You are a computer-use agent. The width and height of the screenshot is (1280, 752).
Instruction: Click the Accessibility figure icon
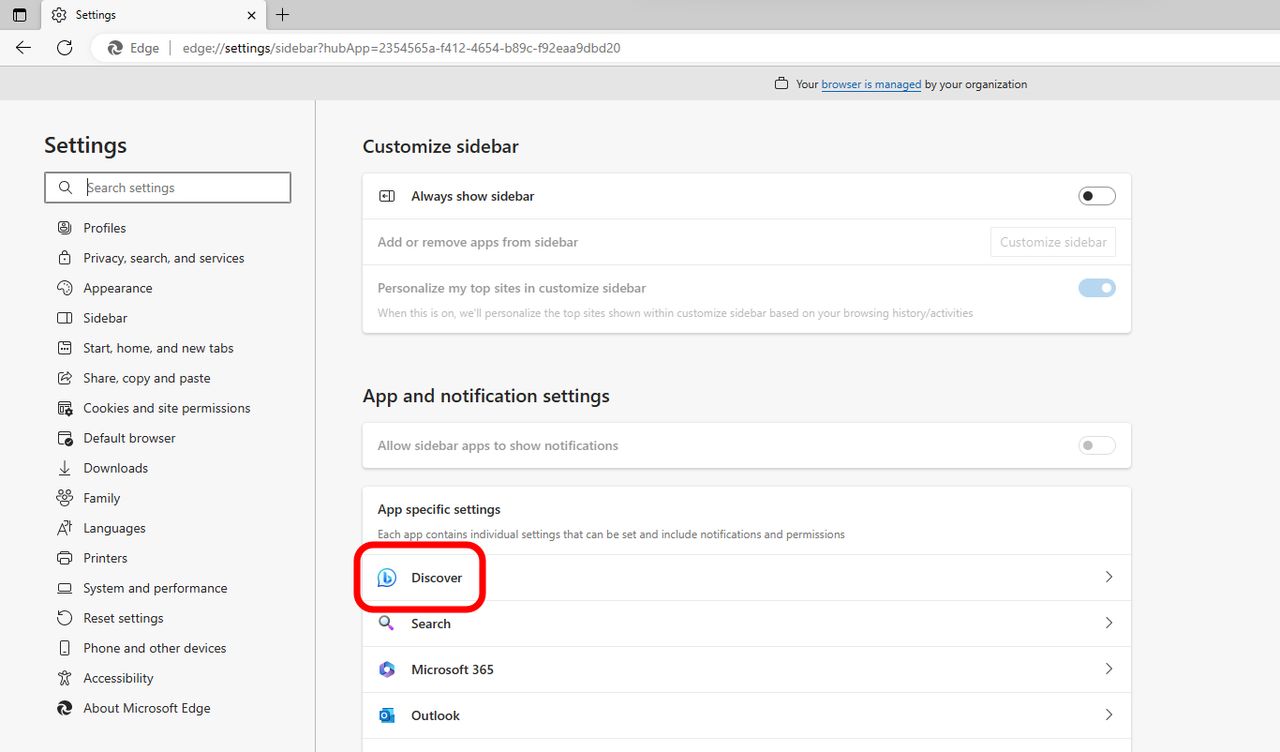coord(65,678)
